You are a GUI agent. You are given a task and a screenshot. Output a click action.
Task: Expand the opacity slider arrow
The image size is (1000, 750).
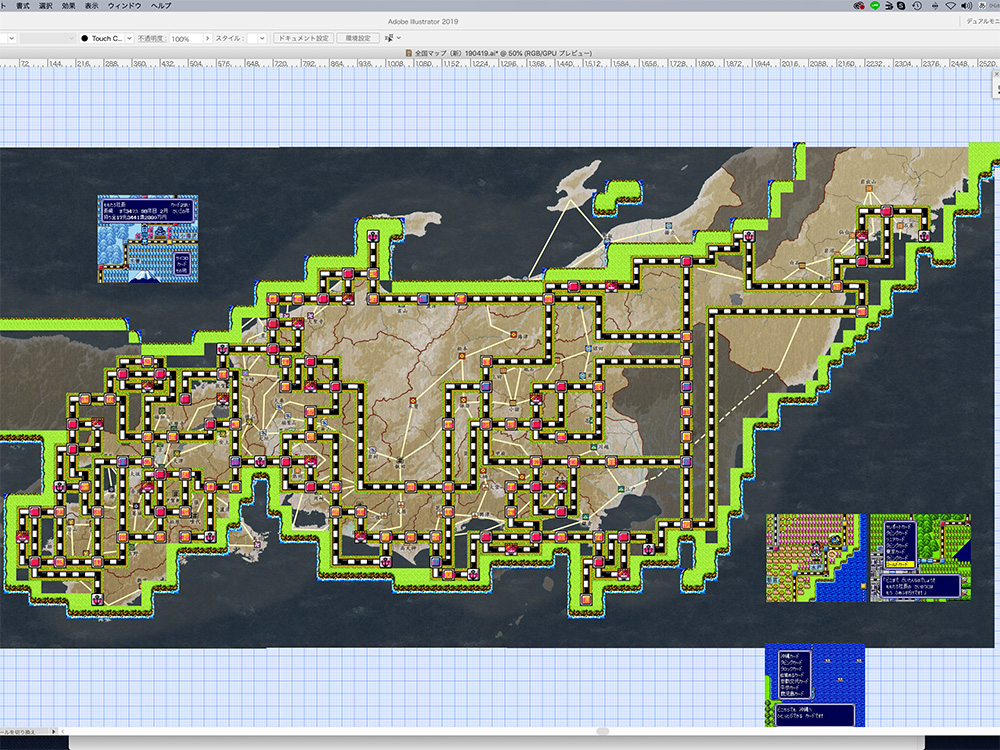point(207,38)
